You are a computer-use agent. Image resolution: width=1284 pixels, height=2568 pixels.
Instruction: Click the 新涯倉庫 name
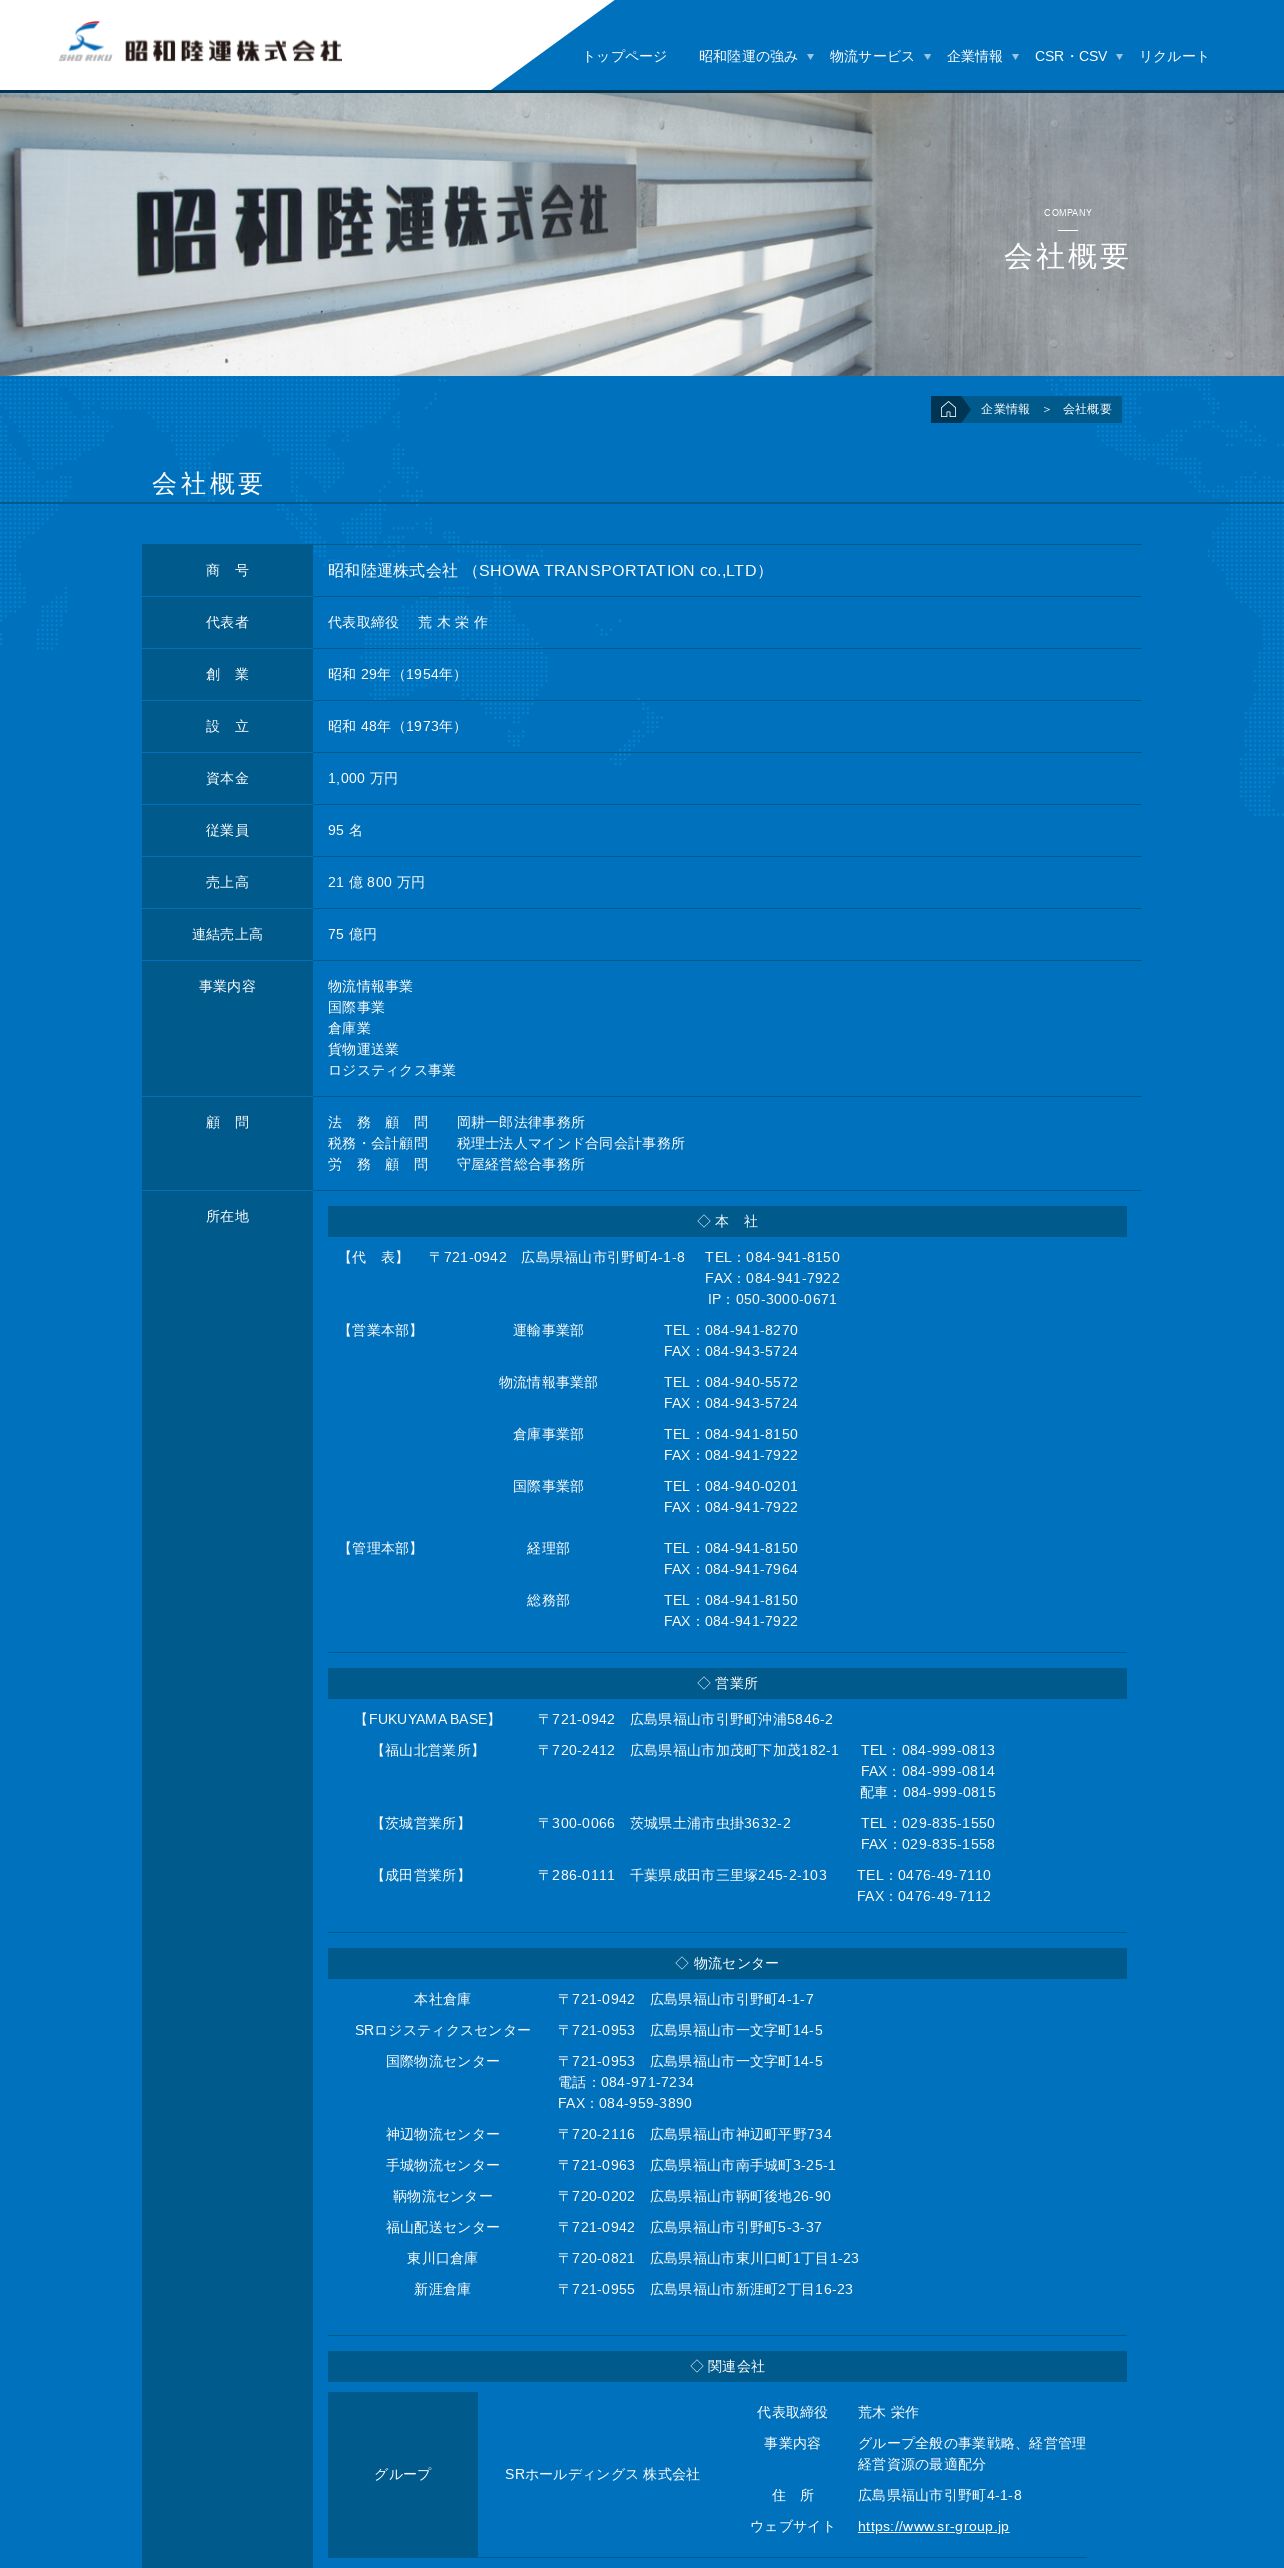click(x=442, y=2289)
